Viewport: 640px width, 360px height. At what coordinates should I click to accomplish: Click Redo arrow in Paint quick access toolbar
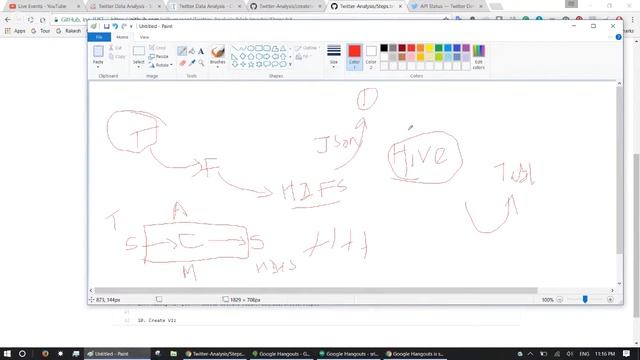point(124,26)
